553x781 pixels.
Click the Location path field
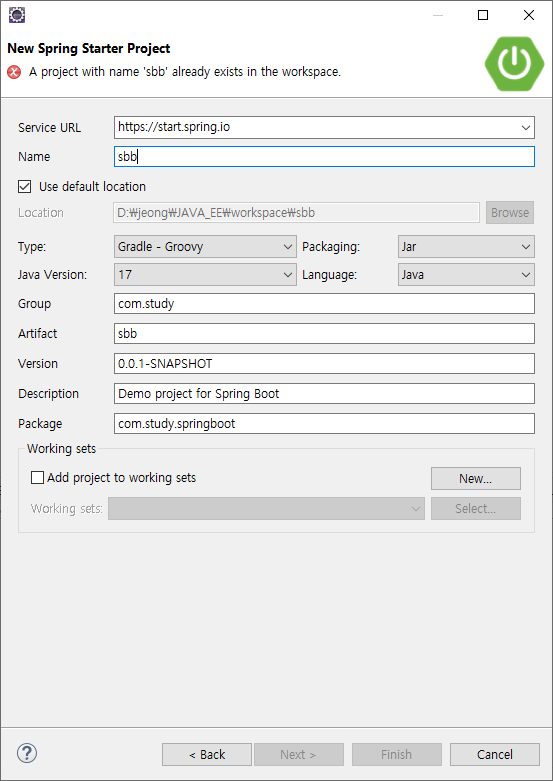[296, 213]
